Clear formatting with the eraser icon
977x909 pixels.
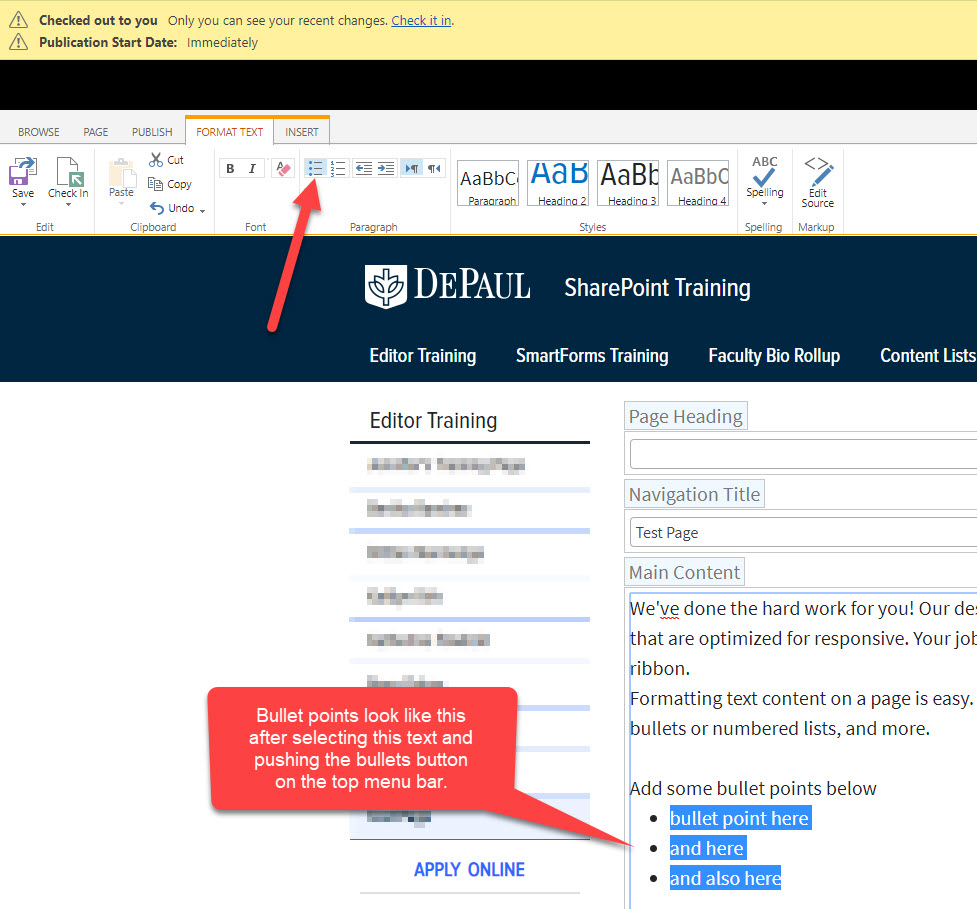[283, 168]
